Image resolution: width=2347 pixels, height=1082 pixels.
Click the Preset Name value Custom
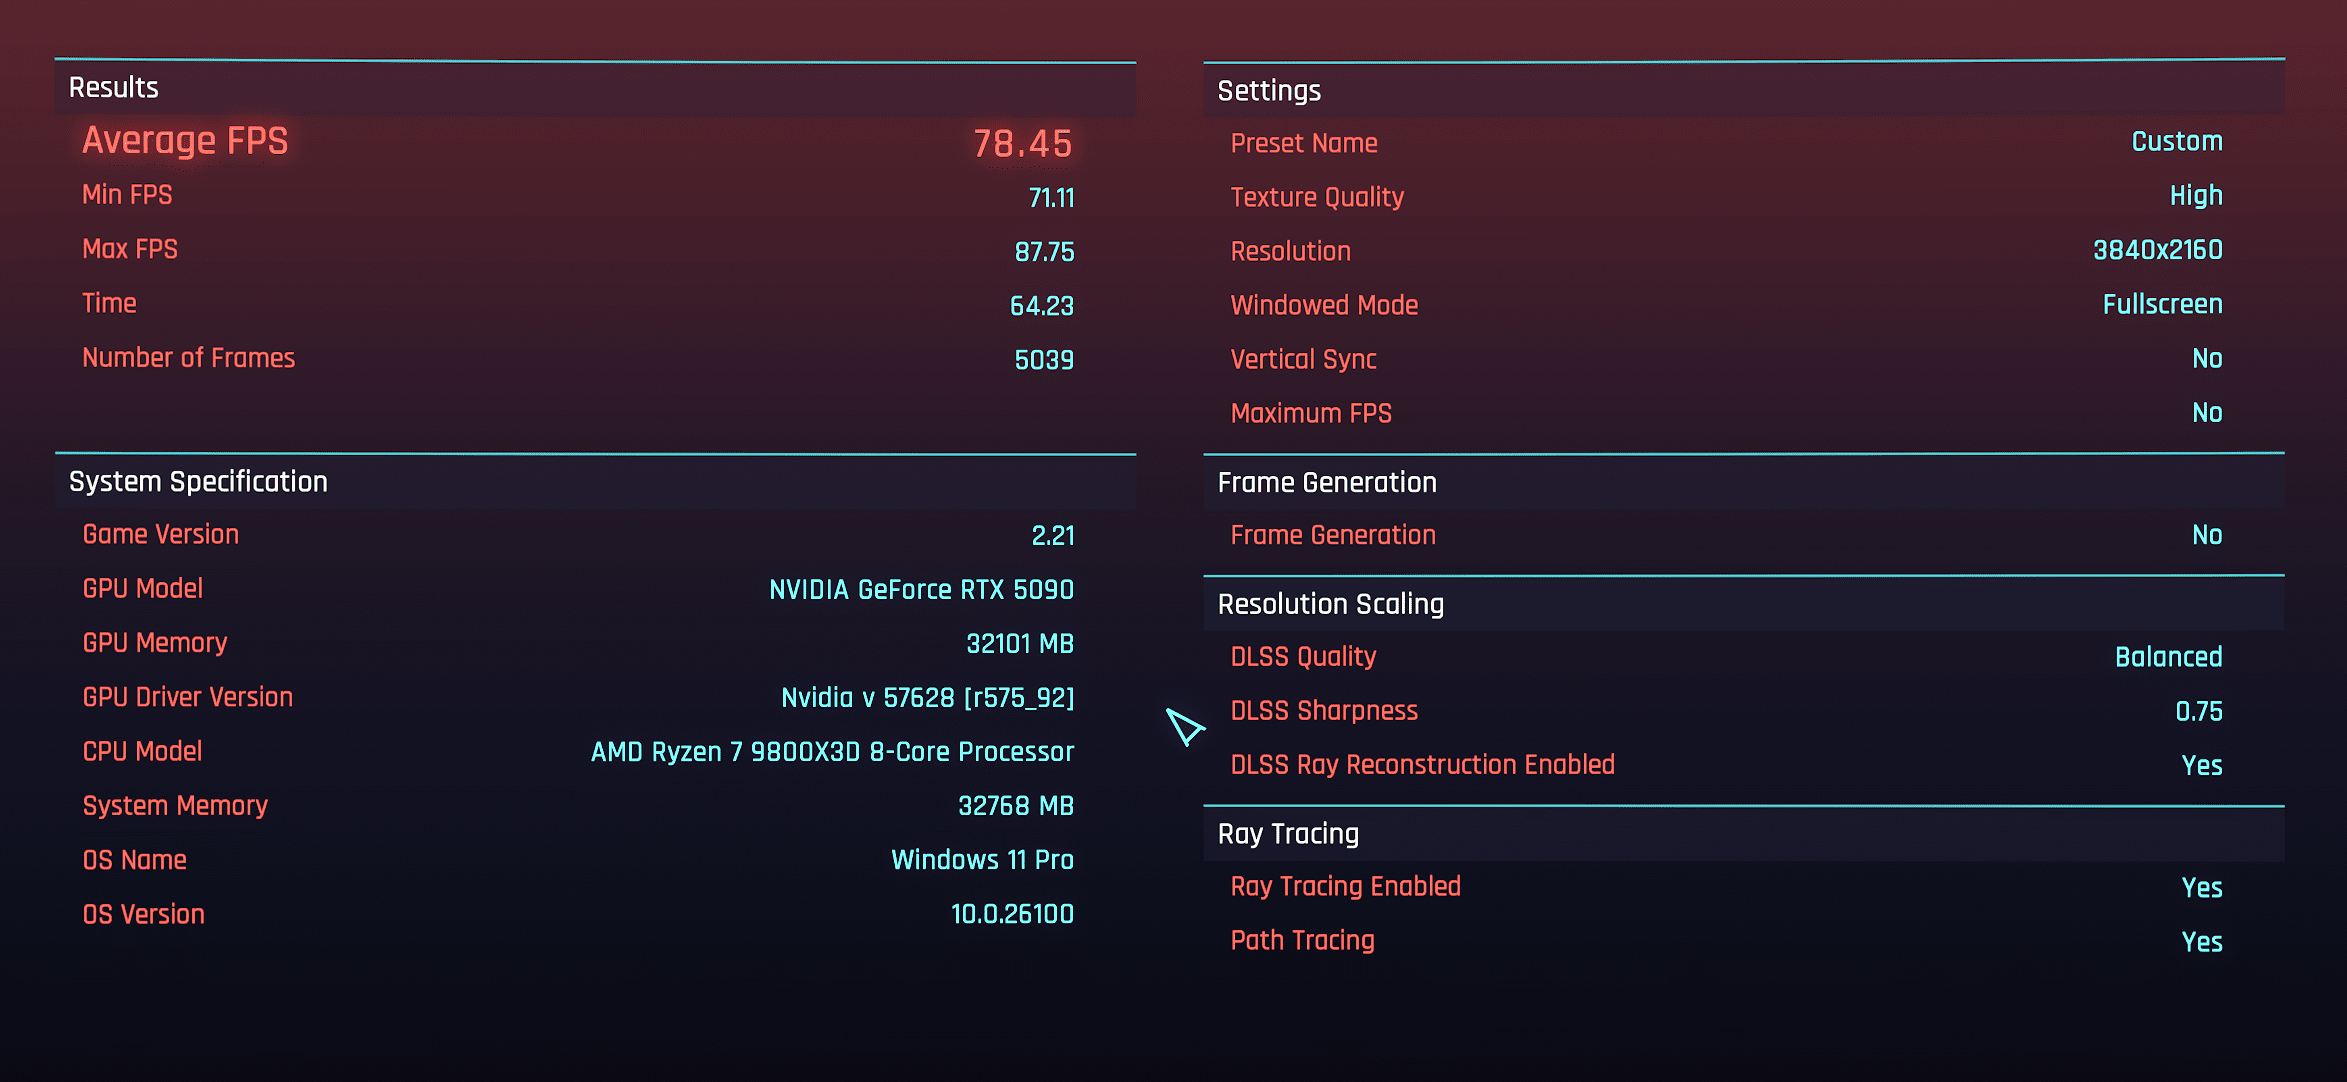point(2176,142)
